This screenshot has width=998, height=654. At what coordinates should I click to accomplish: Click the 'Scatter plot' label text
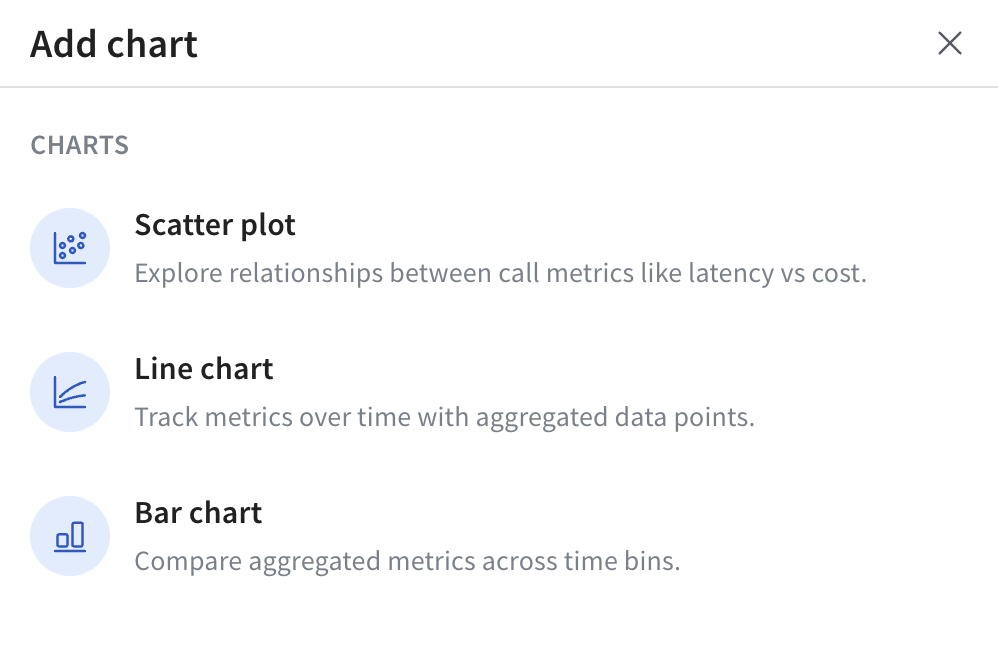click(214, 225)
